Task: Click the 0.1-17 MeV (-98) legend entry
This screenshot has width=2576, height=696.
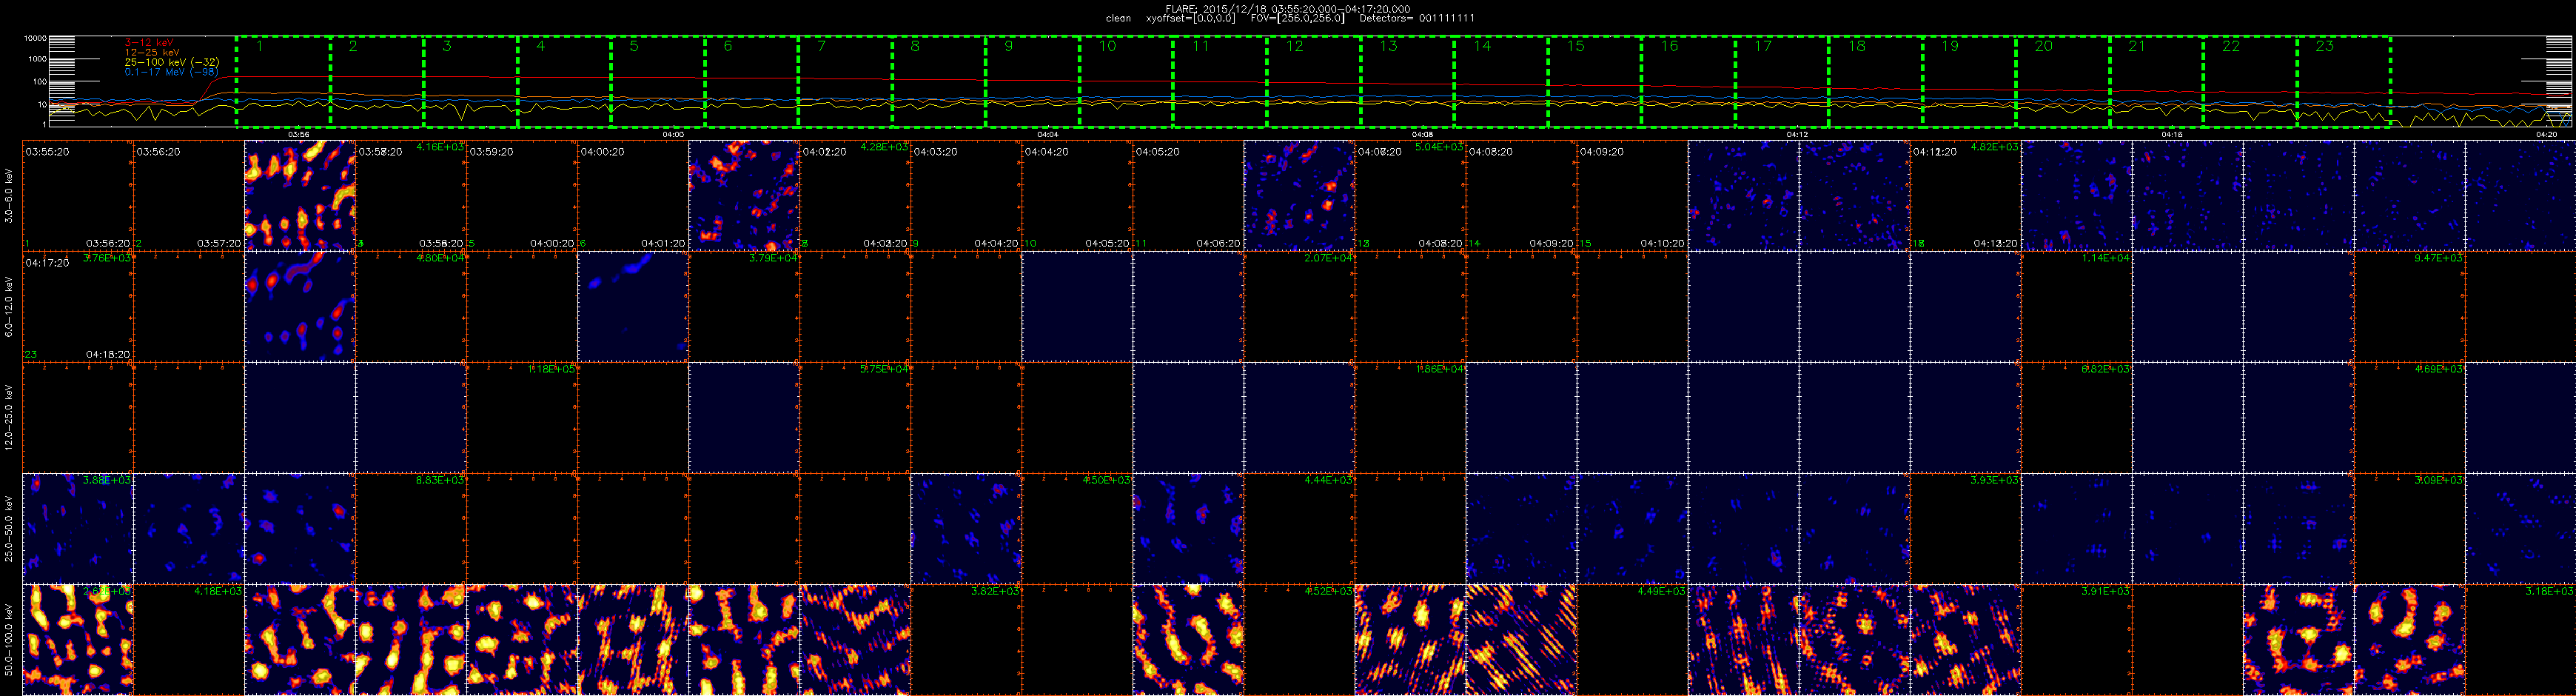Action: click(x=171, y=72)
